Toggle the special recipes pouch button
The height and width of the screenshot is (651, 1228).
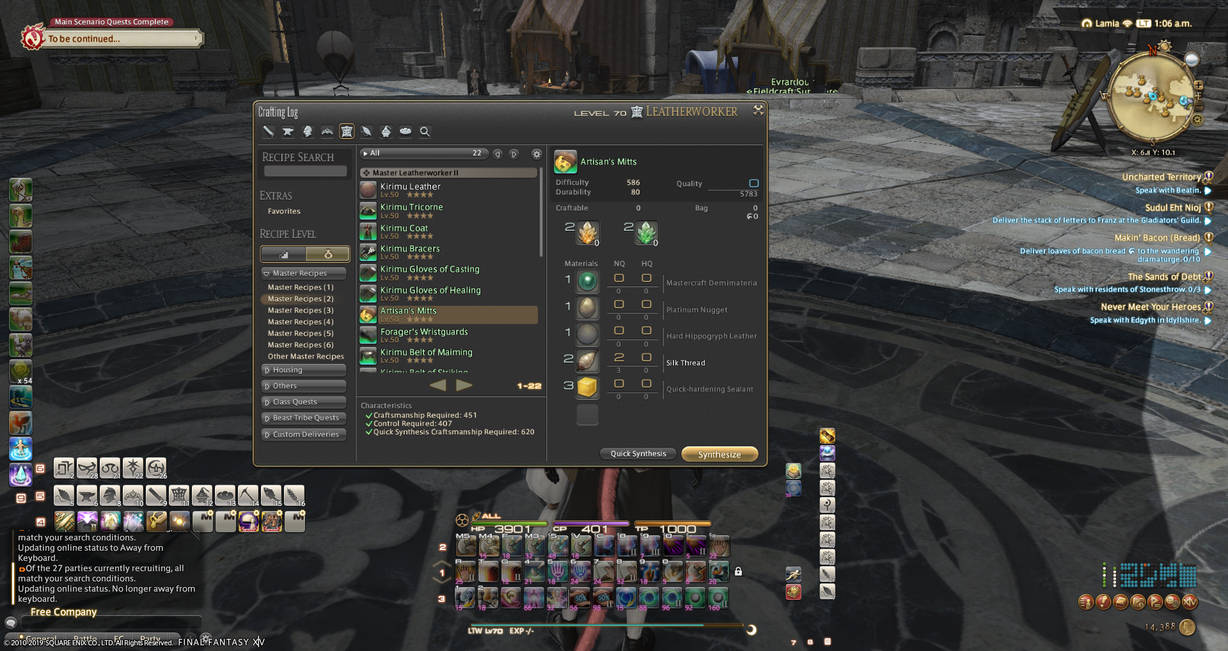(x=327, y=254)
